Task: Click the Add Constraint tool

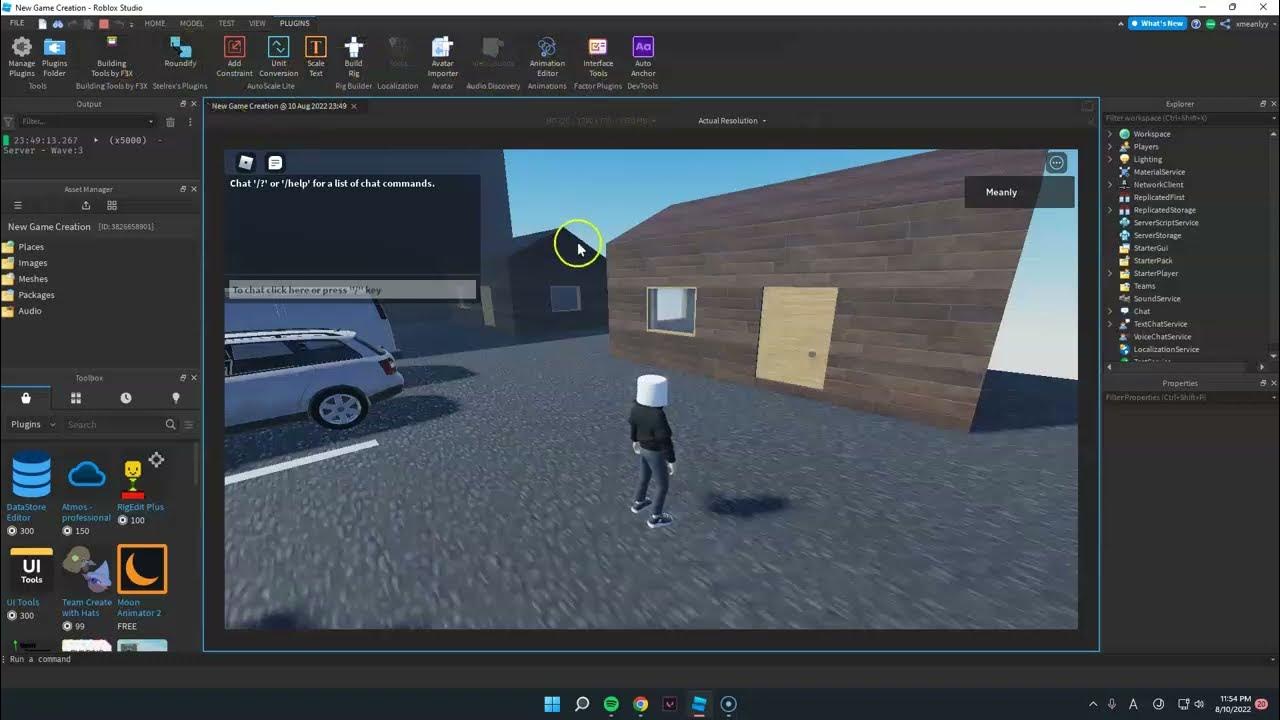Action: click(x=234, y=56)
